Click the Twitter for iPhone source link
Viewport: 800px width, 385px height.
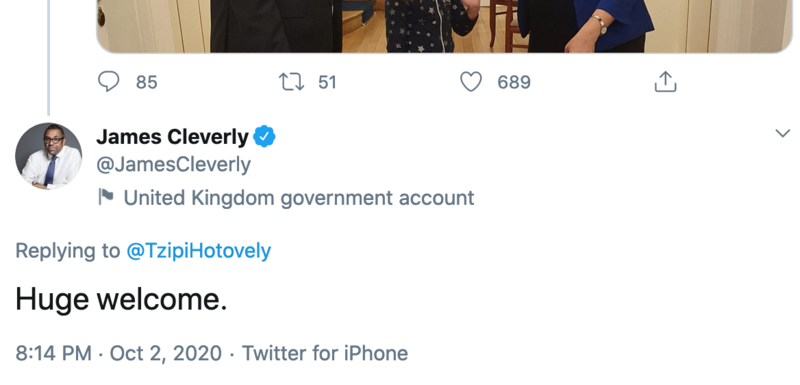pyautogui.click(x=325, y=353)
